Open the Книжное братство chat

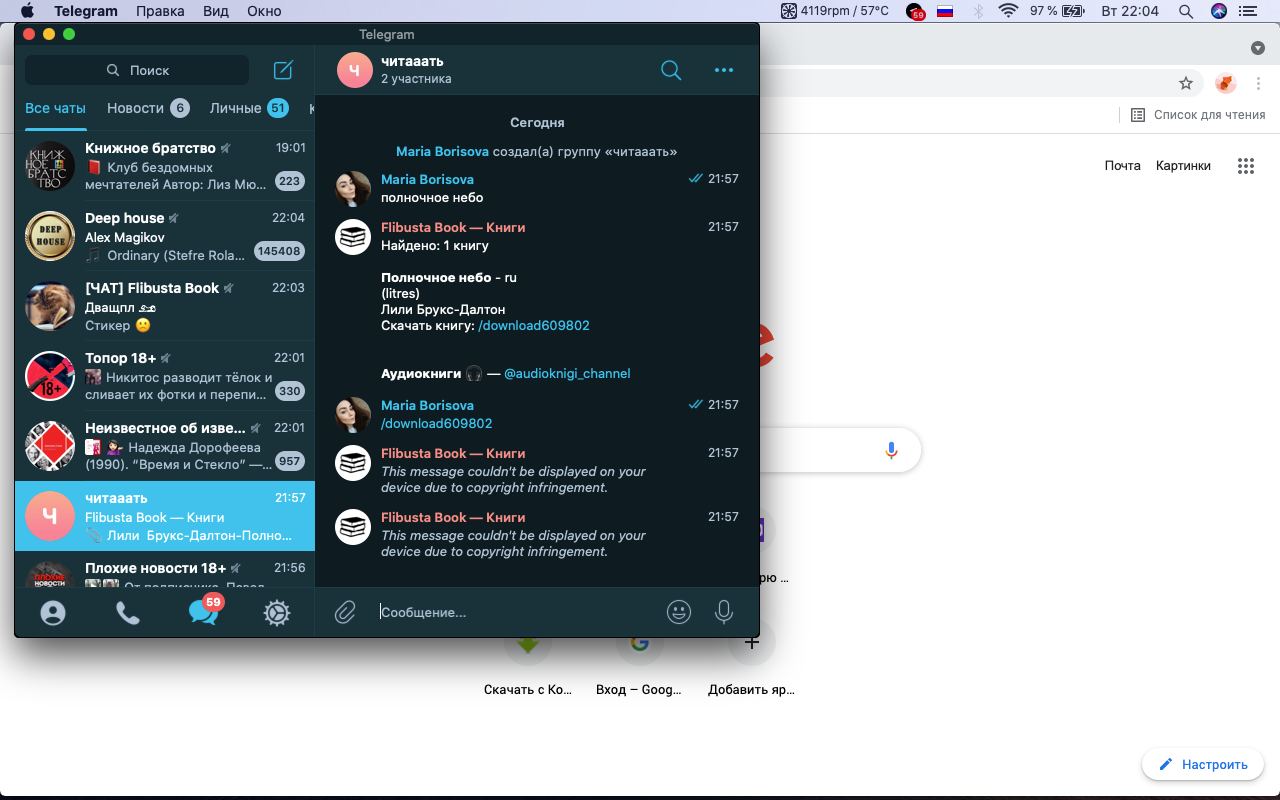165,166
